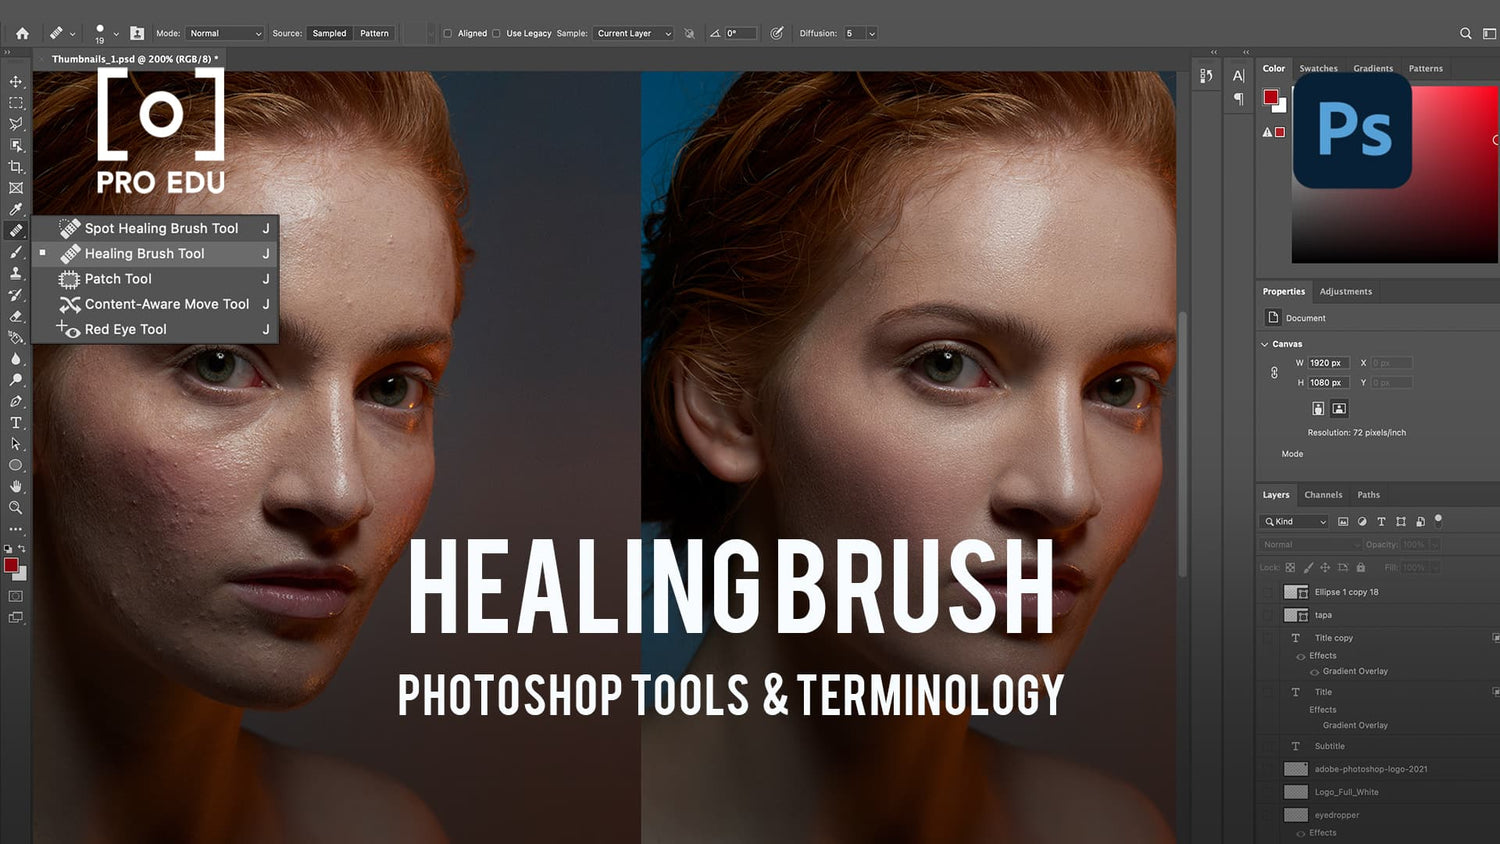Viewport: 1500px width, 844px height.
Task: Select the Move tool
Action: click(x=16, y=82)
